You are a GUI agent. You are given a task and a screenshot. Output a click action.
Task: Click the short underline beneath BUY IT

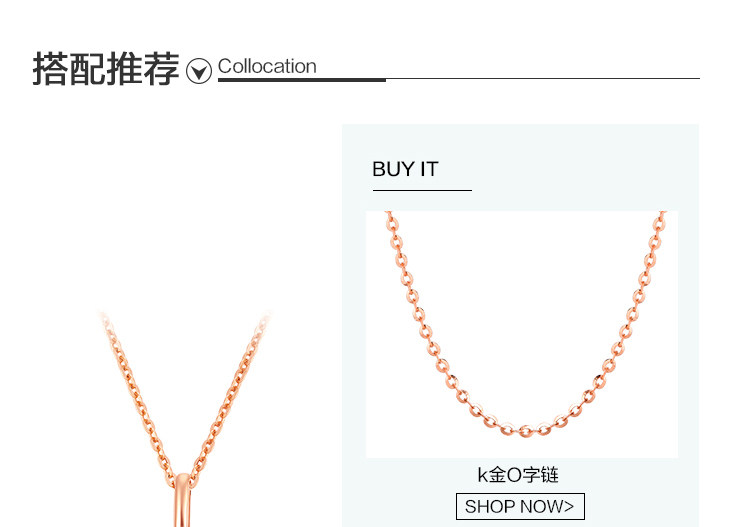[x=422, y=190]
